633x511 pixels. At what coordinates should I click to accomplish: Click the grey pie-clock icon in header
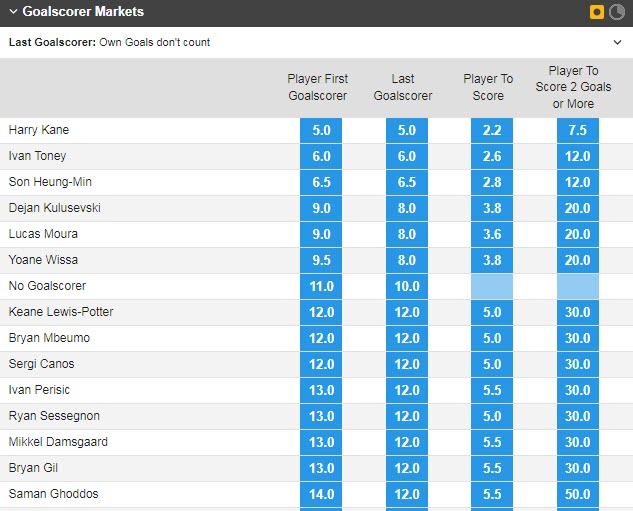[x=617, y=12]
